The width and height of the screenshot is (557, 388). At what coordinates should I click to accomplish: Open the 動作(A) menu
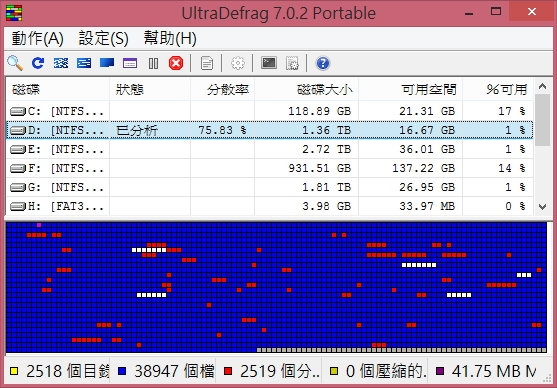pyautogui.click(x=37, y=38)
